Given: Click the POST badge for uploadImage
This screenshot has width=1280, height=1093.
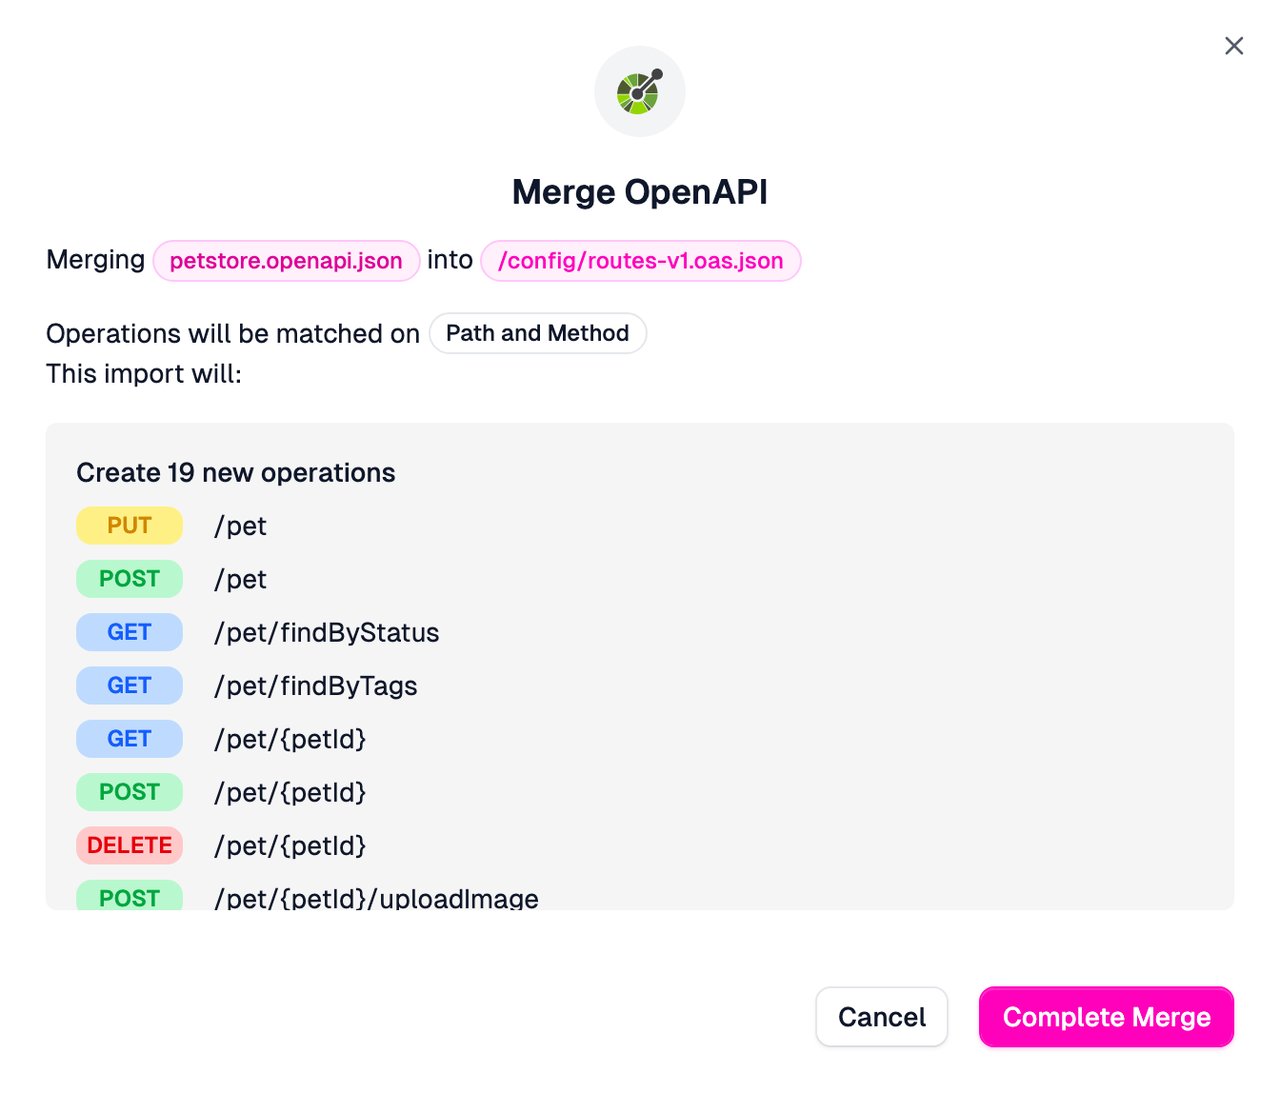Looking at the screenshot, I should coord(130,896).
